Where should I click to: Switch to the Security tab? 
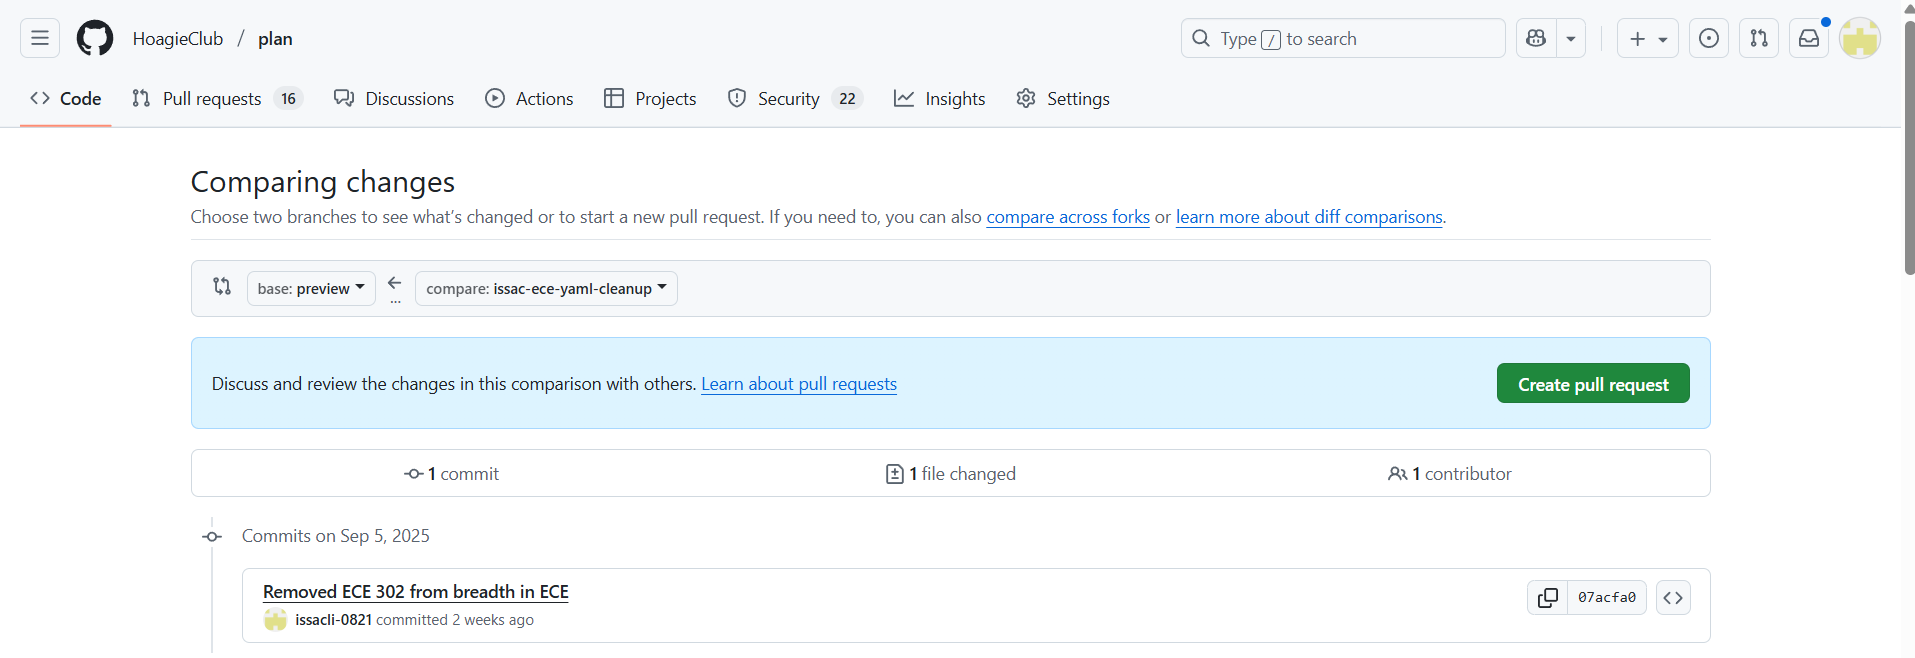coord(795,98)
